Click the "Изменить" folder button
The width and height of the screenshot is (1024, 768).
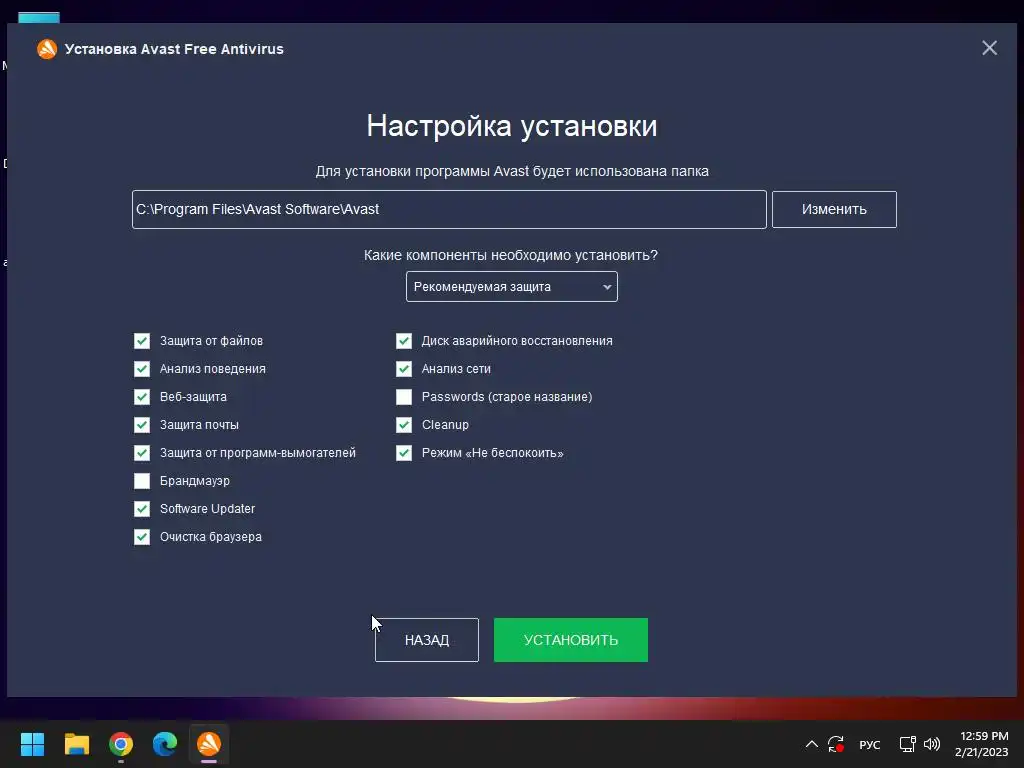pos(834,210)
